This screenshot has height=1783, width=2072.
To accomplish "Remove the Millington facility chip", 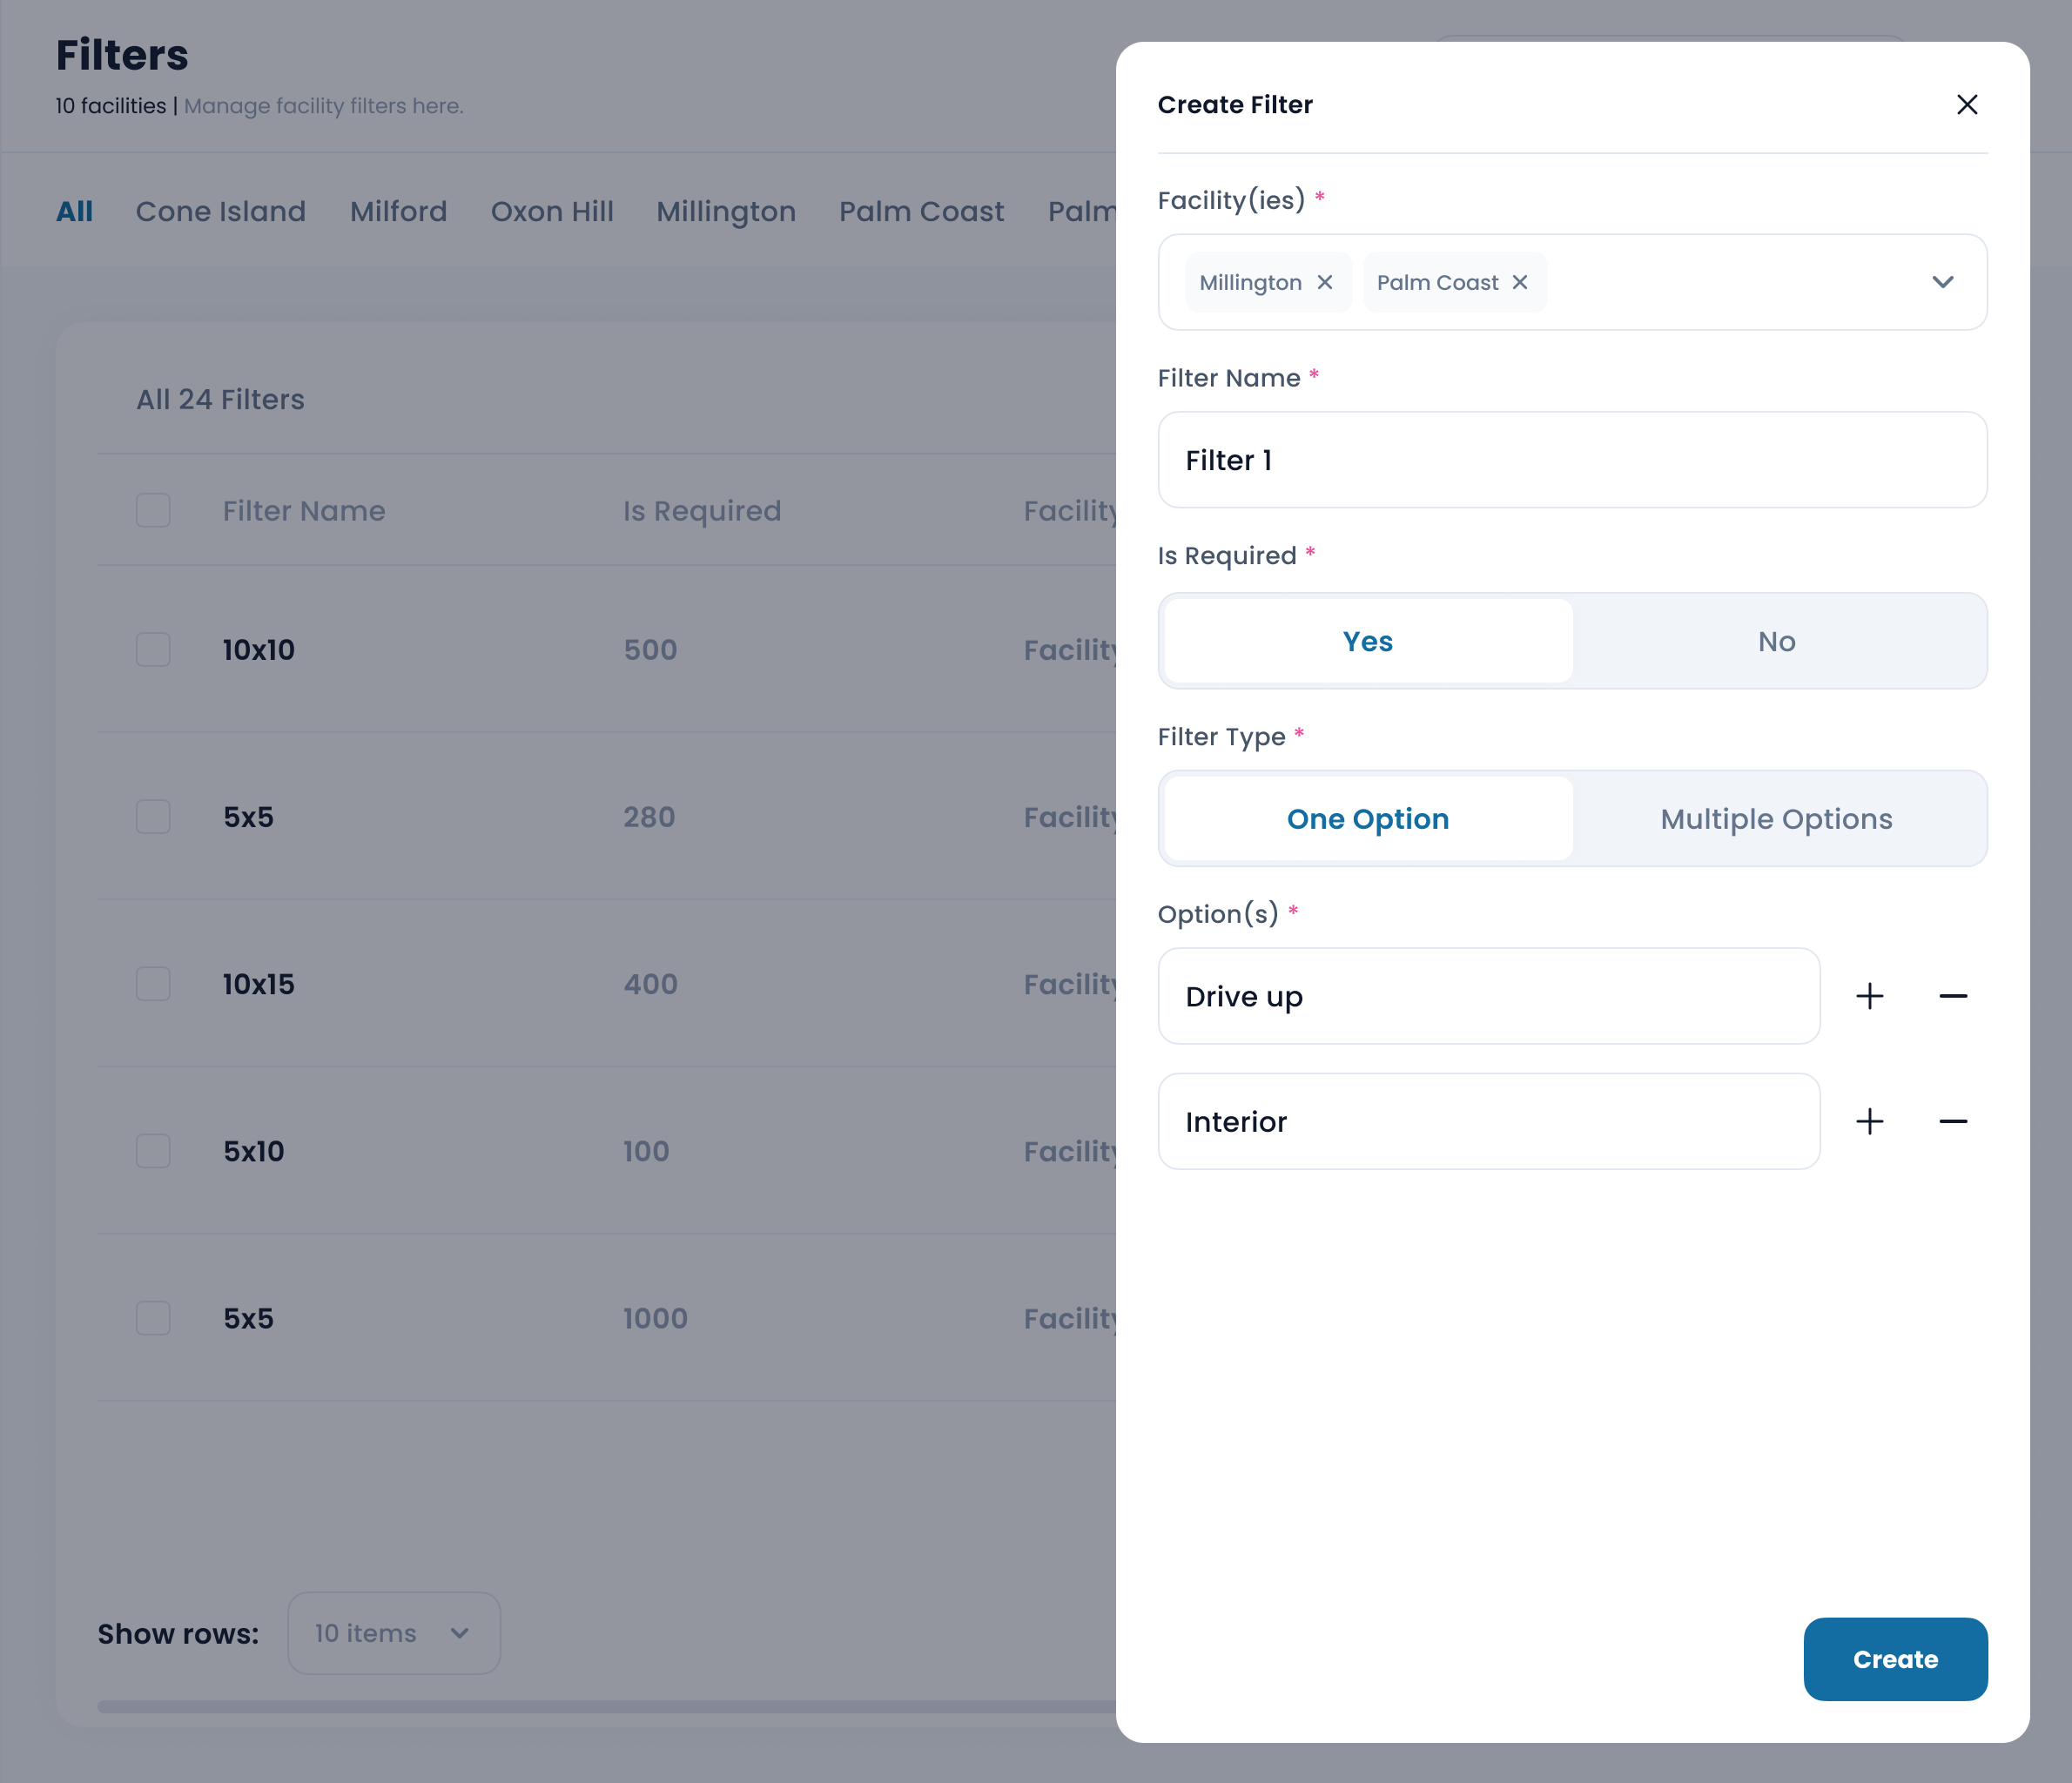I will (1324, 283).
